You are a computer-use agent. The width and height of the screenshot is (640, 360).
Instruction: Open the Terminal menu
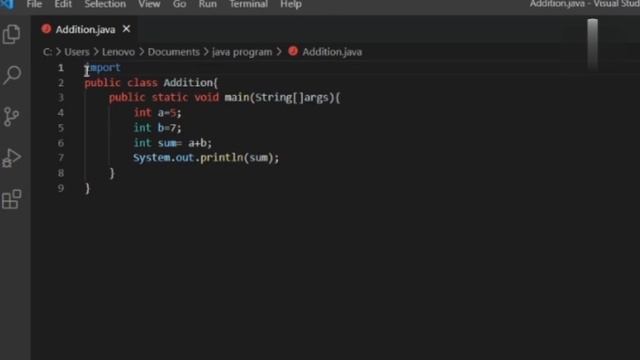[248, 4]
